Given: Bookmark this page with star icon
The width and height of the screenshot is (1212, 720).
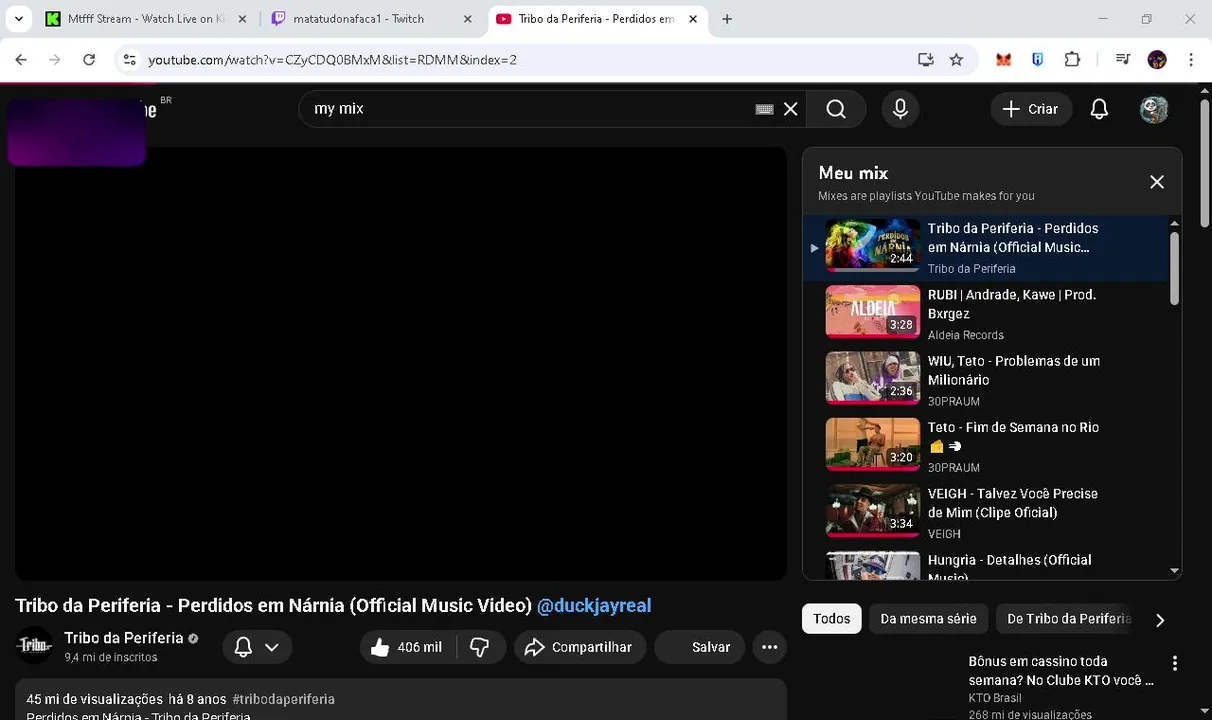Looking at the screenshot, I should 956,60.
